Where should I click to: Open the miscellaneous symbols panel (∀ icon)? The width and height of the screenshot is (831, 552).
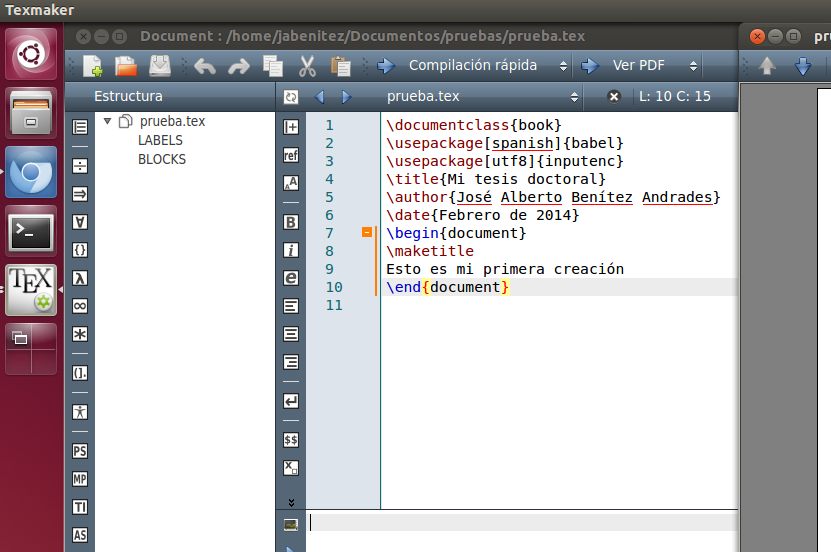[x=80, y=222]
